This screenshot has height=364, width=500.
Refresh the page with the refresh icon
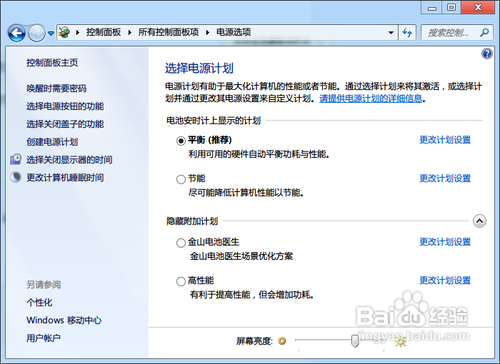pyautogui.click(x=407, y=33)
